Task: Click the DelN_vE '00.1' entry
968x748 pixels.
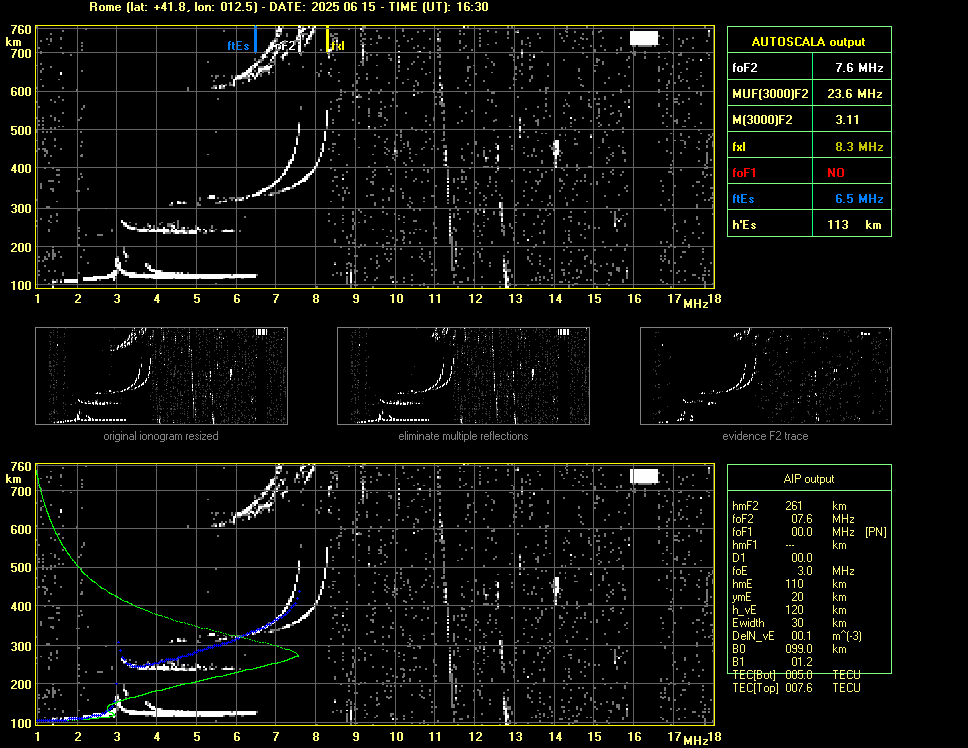Action: coord(796,636)
